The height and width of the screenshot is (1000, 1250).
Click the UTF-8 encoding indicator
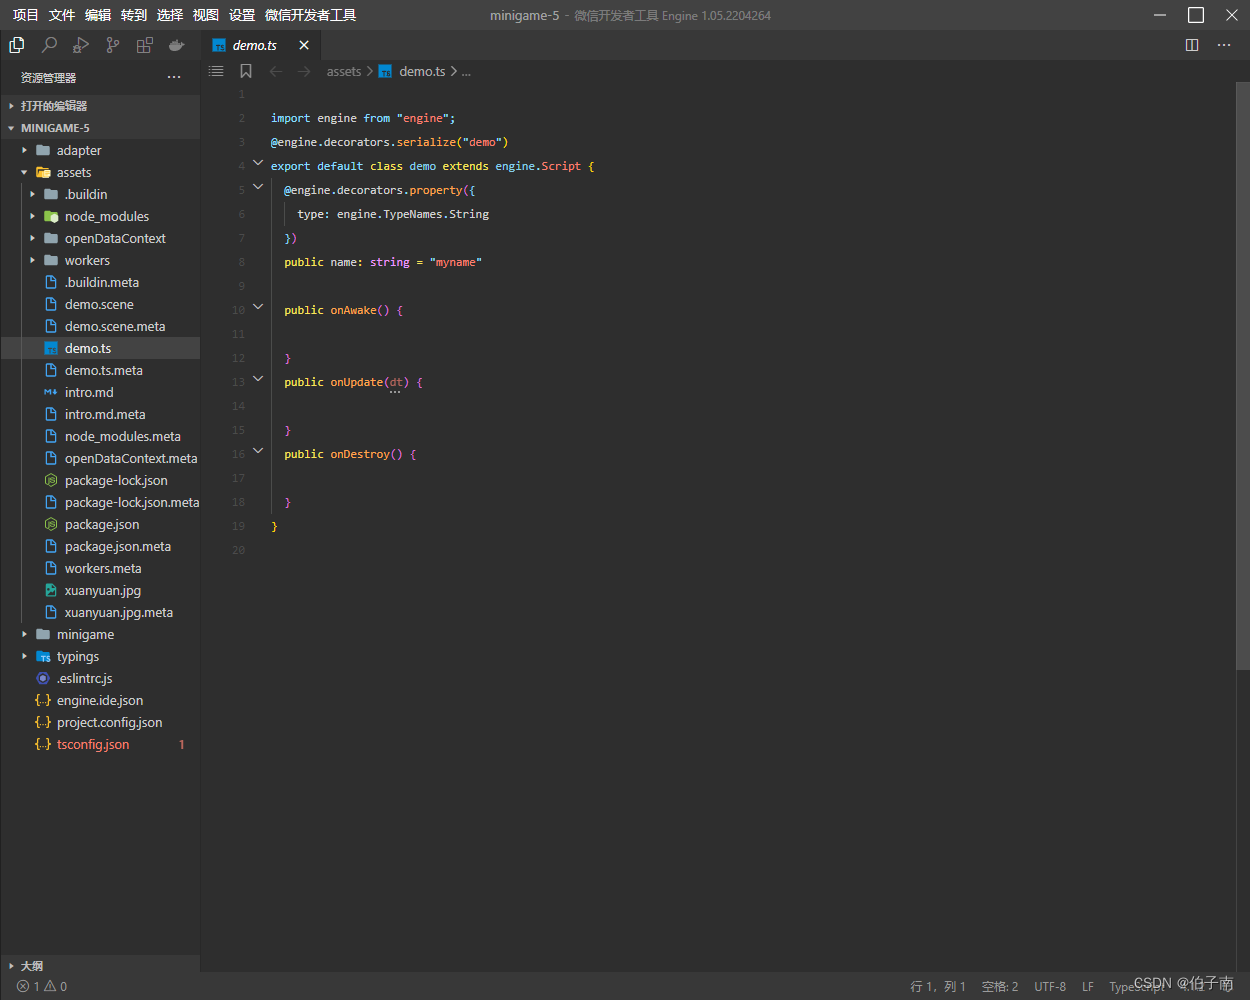tap(1050, 986)
